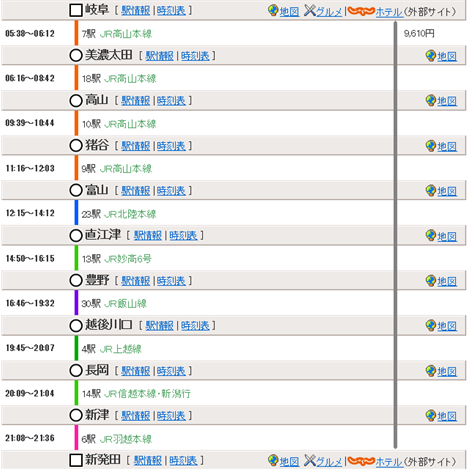The image size is (467, 469).
Task: Select the 13駅 JR妙高6号 segment text
Action: pos(117,259)
